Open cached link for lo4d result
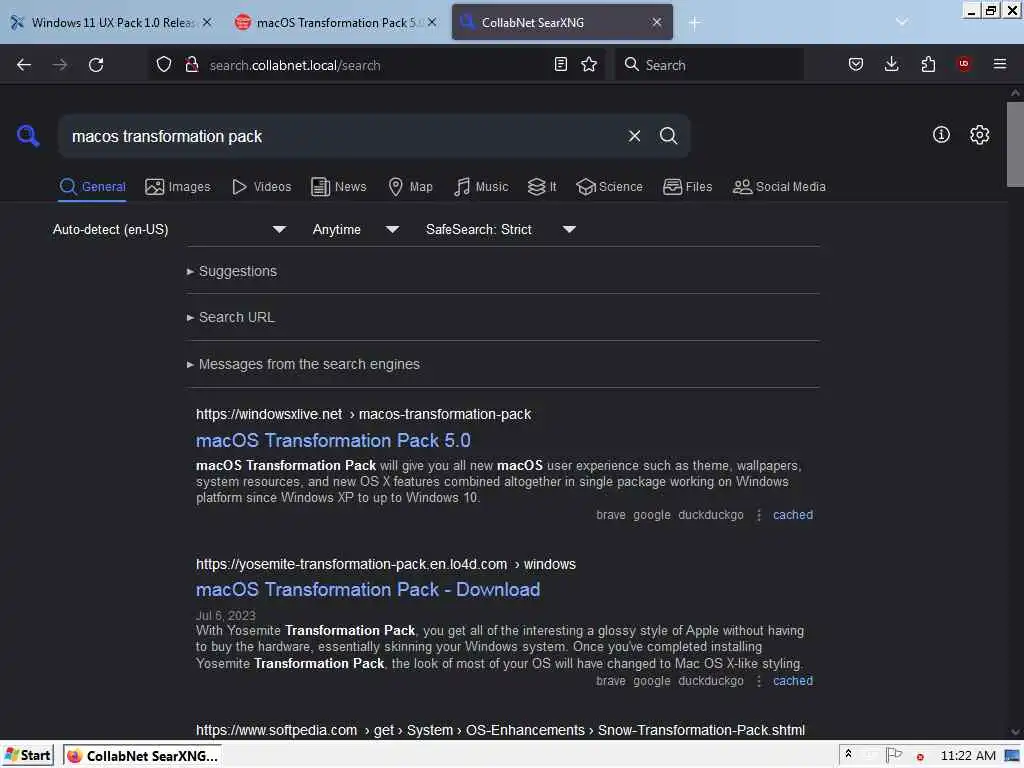Screen dimensions: 1024x768 tap(793, 680)
